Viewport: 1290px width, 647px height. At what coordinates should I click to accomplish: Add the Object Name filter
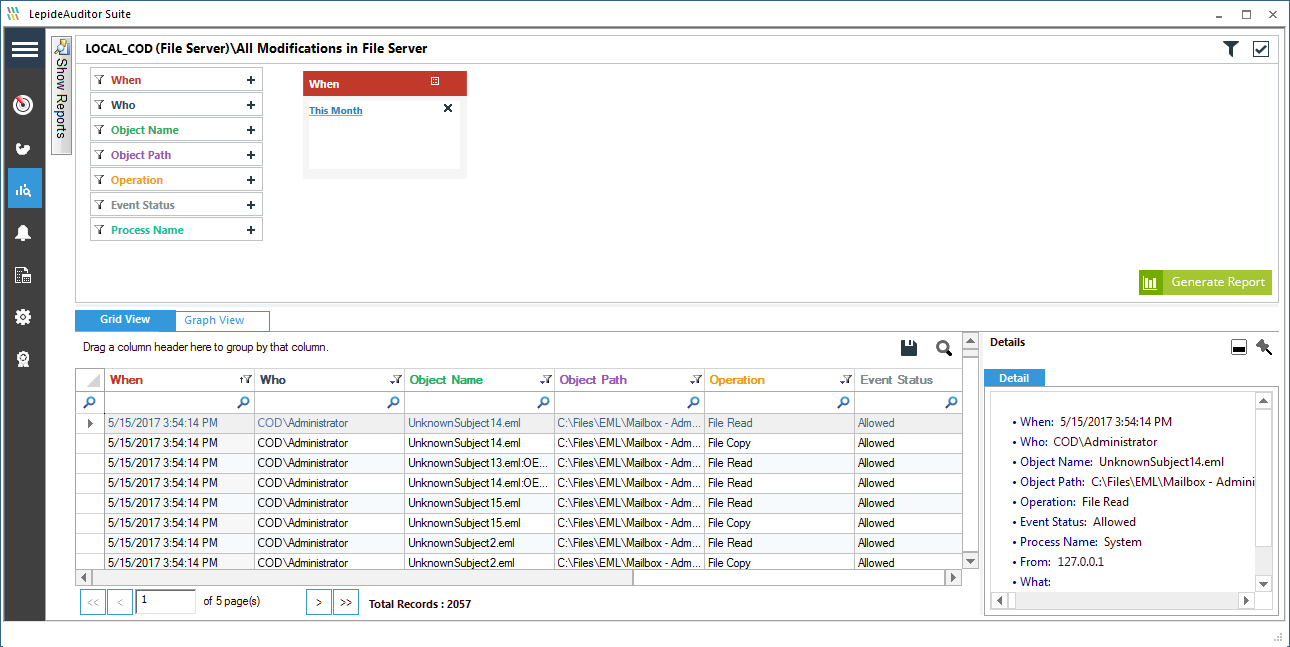point(251,130)
